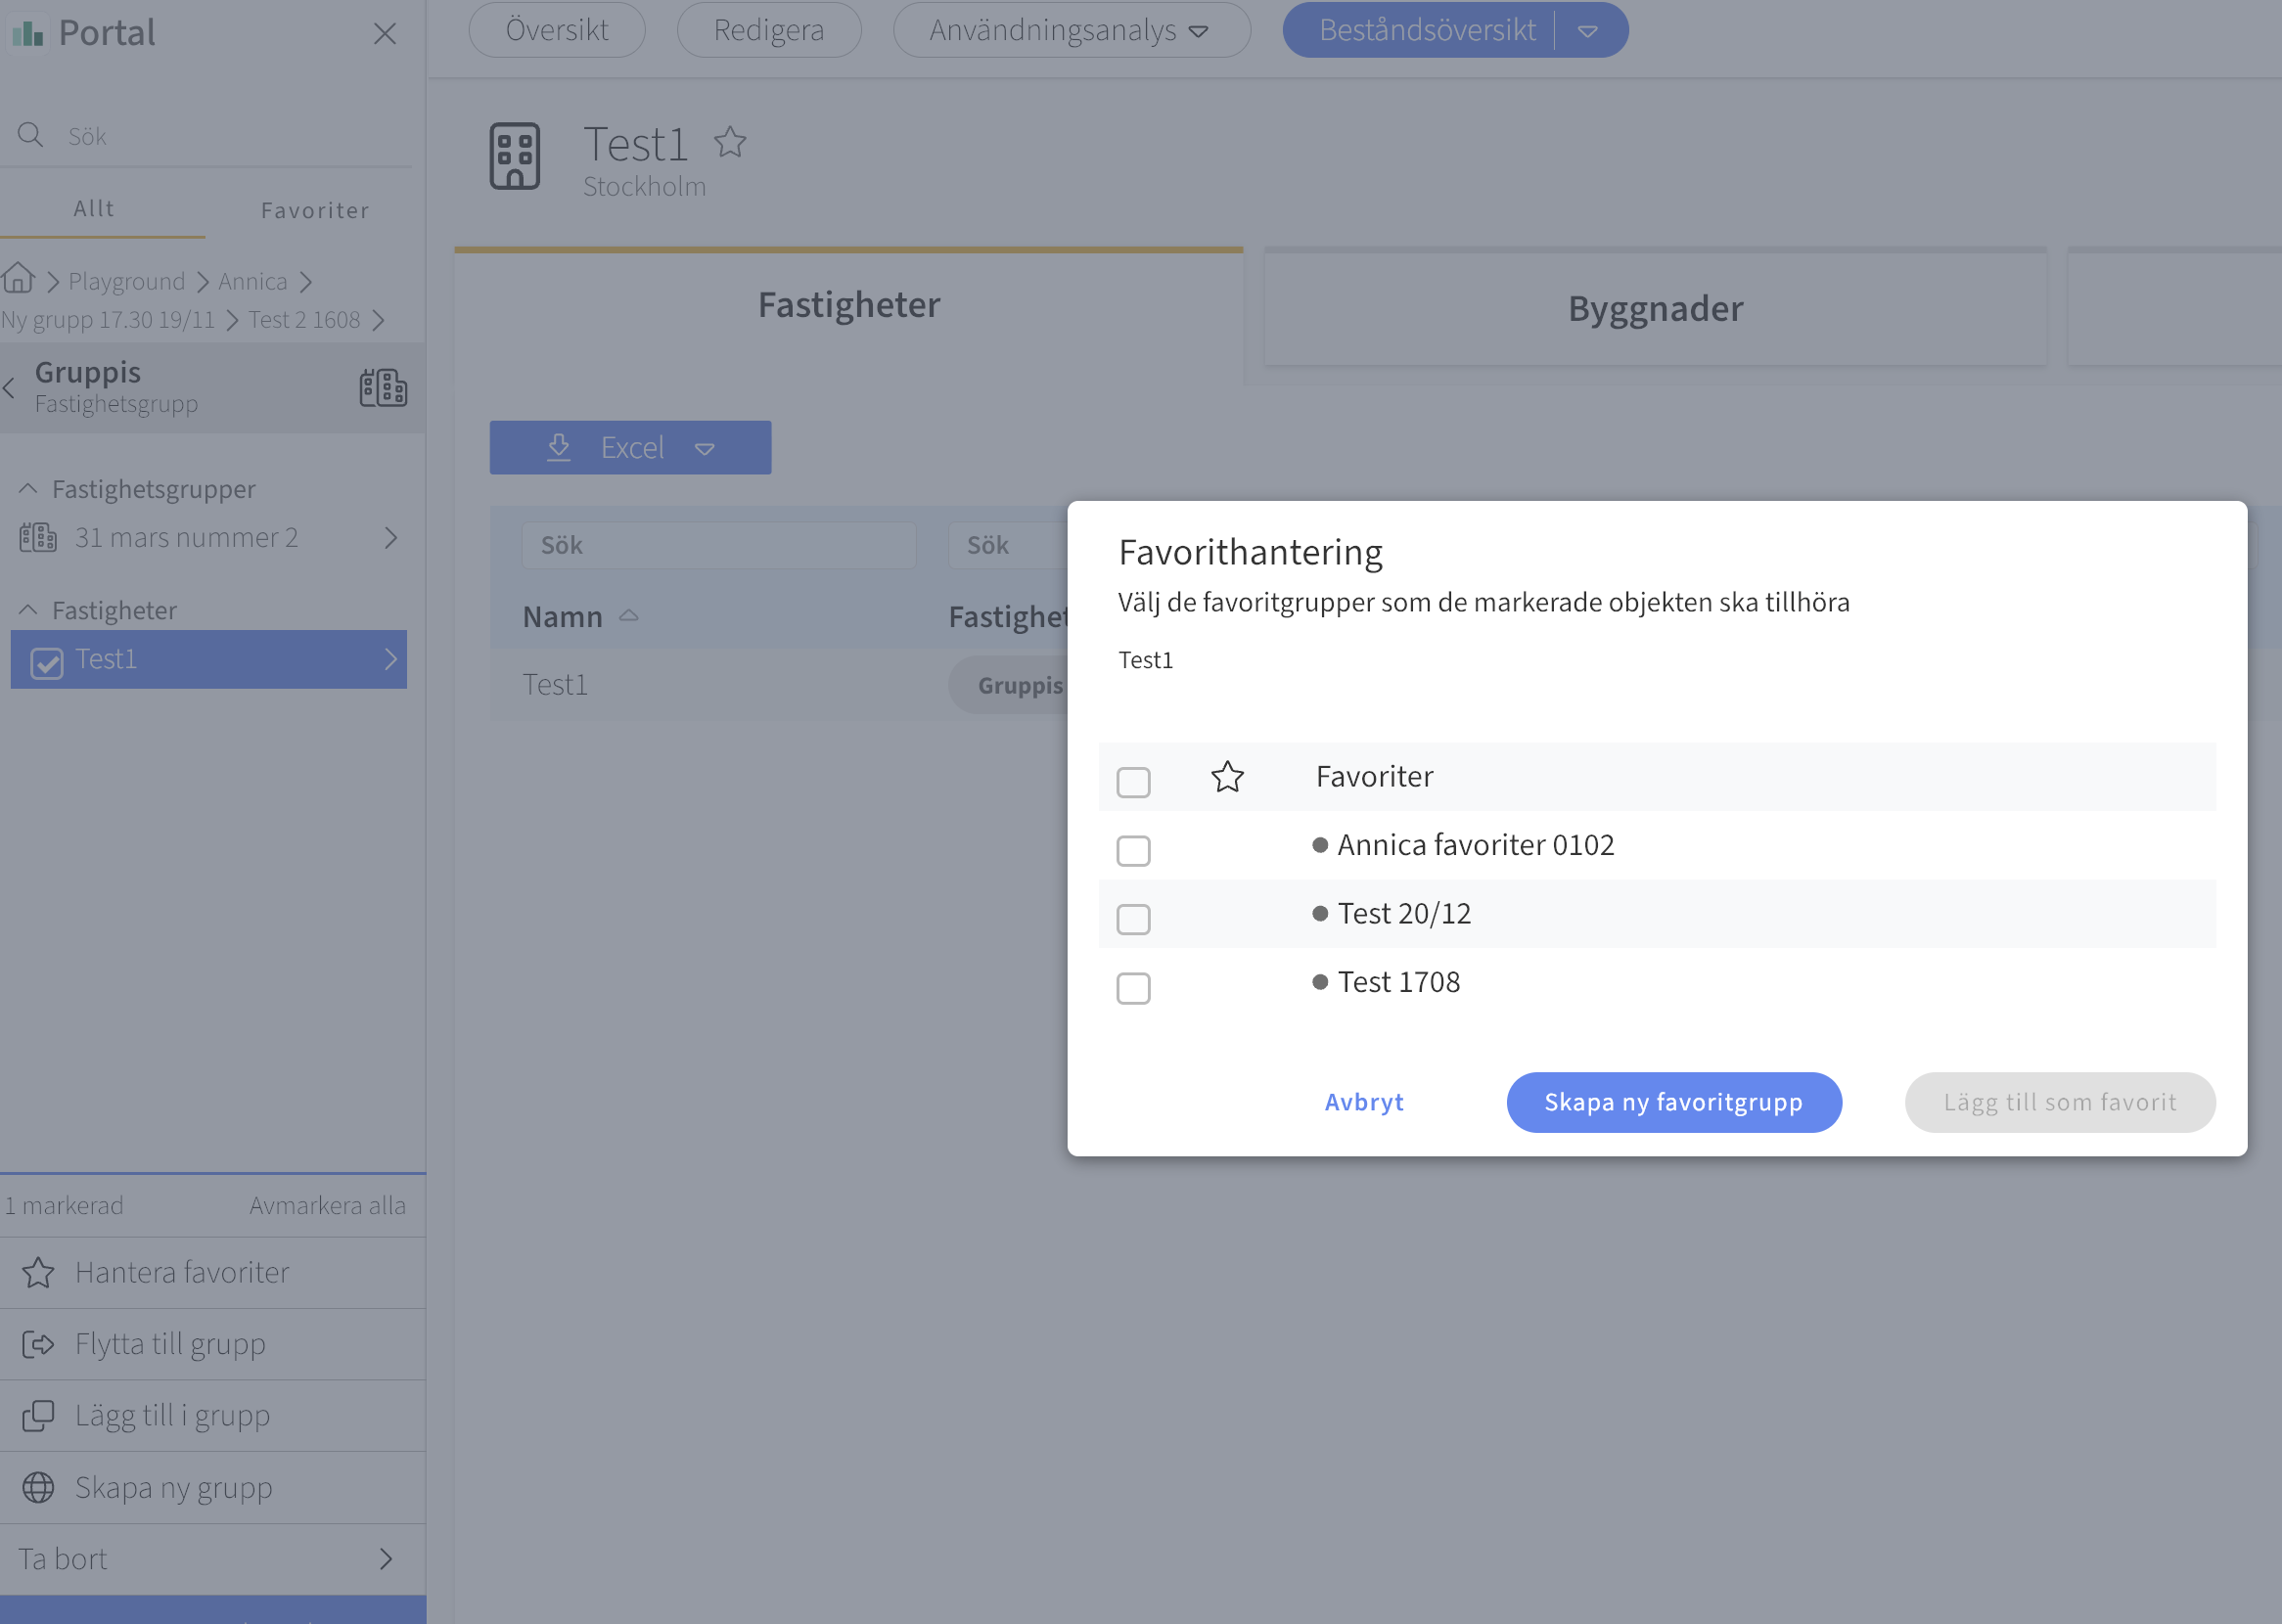
Task: Uncheck the Test1 checkbox in sidebar
Action: point(47,662)
